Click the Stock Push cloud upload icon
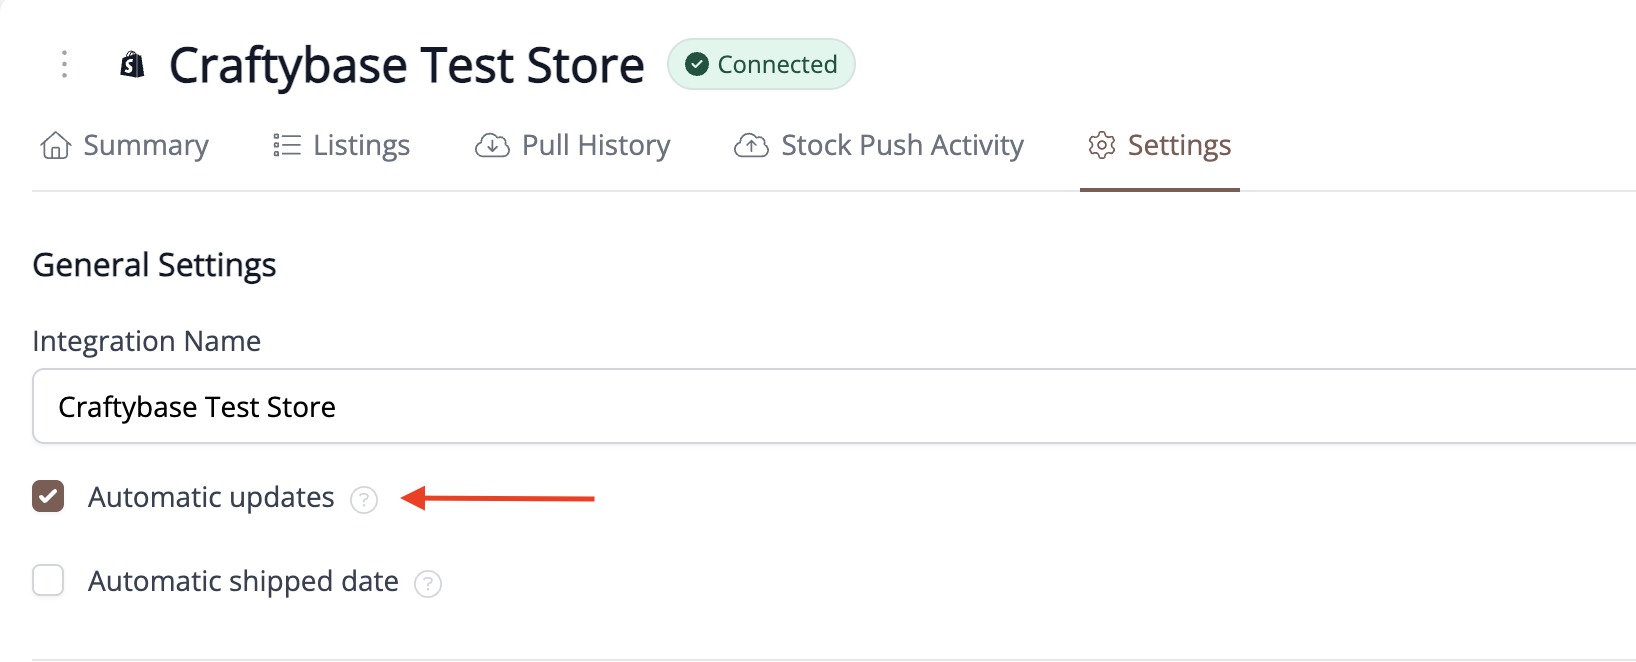Screen dimensions: 1636x662 751,146
